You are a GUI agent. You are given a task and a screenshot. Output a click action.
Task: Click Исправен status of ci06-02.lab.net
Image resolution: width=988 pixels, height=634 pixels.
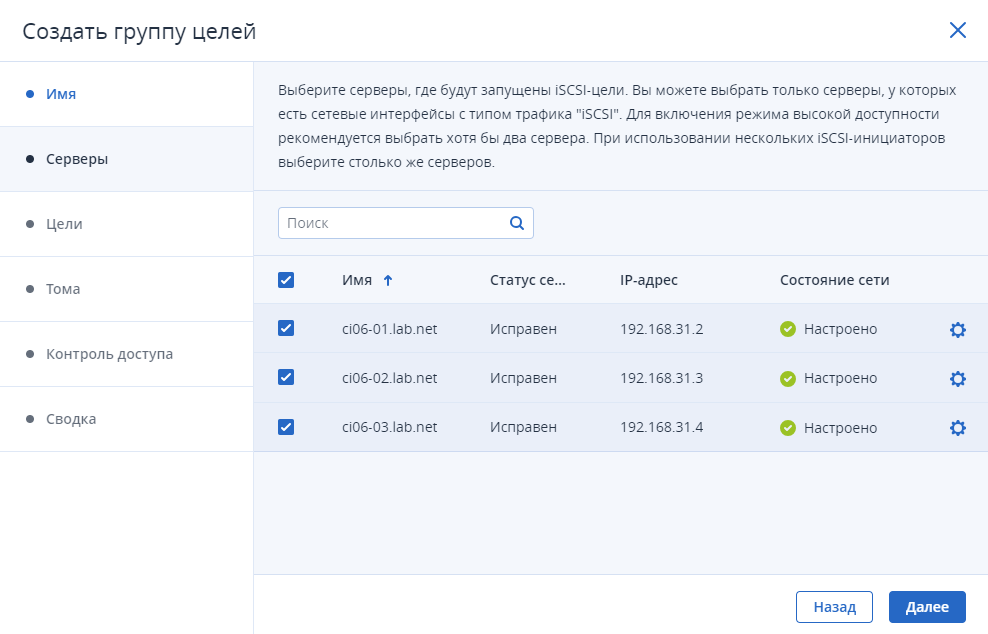coord(524,378)
